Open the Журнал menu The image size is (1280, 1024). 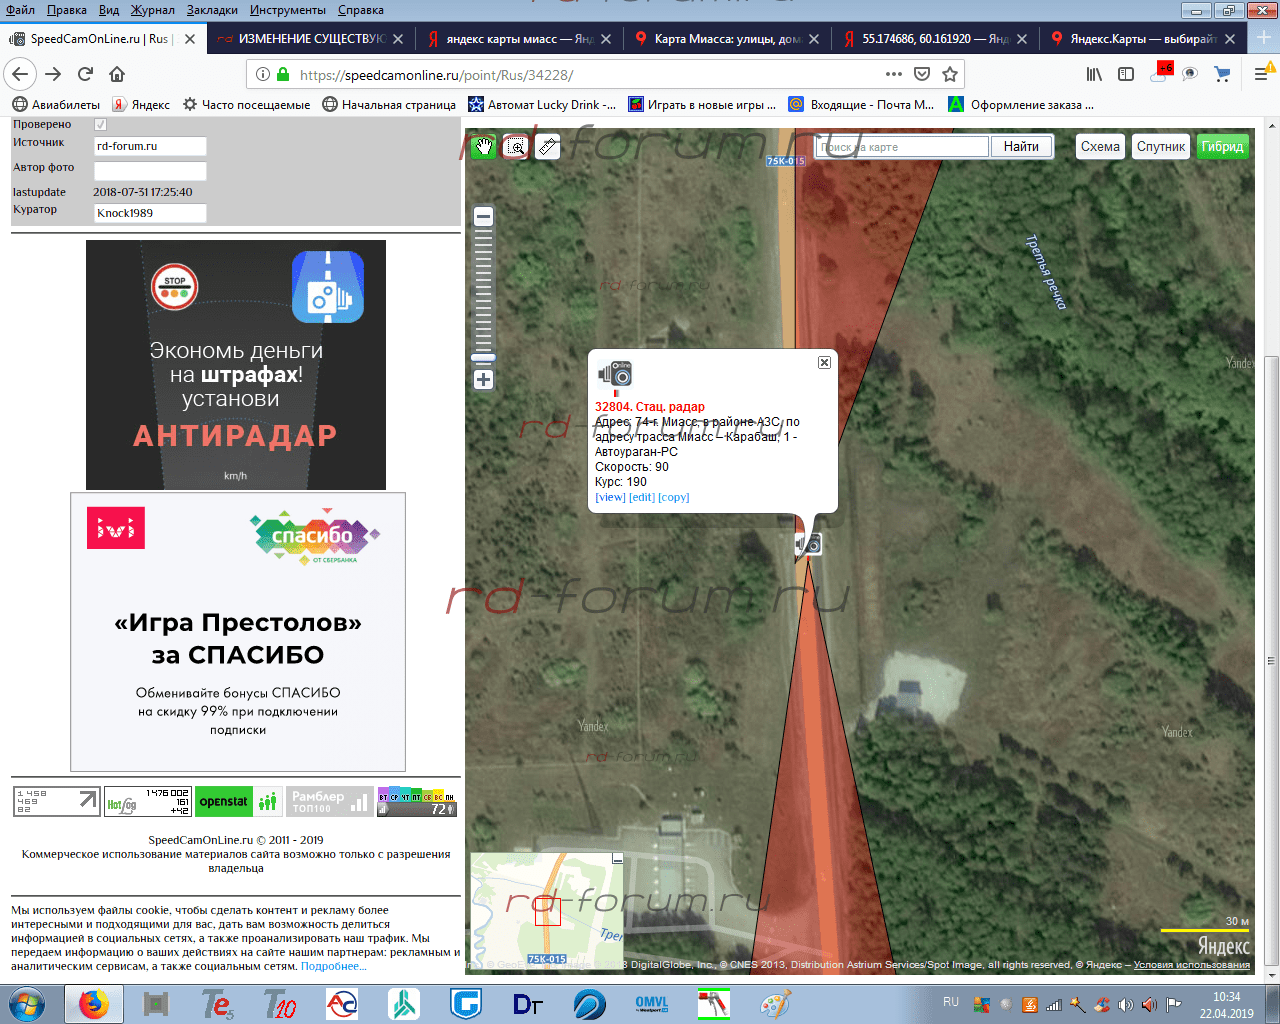click(x=152, y=10)
